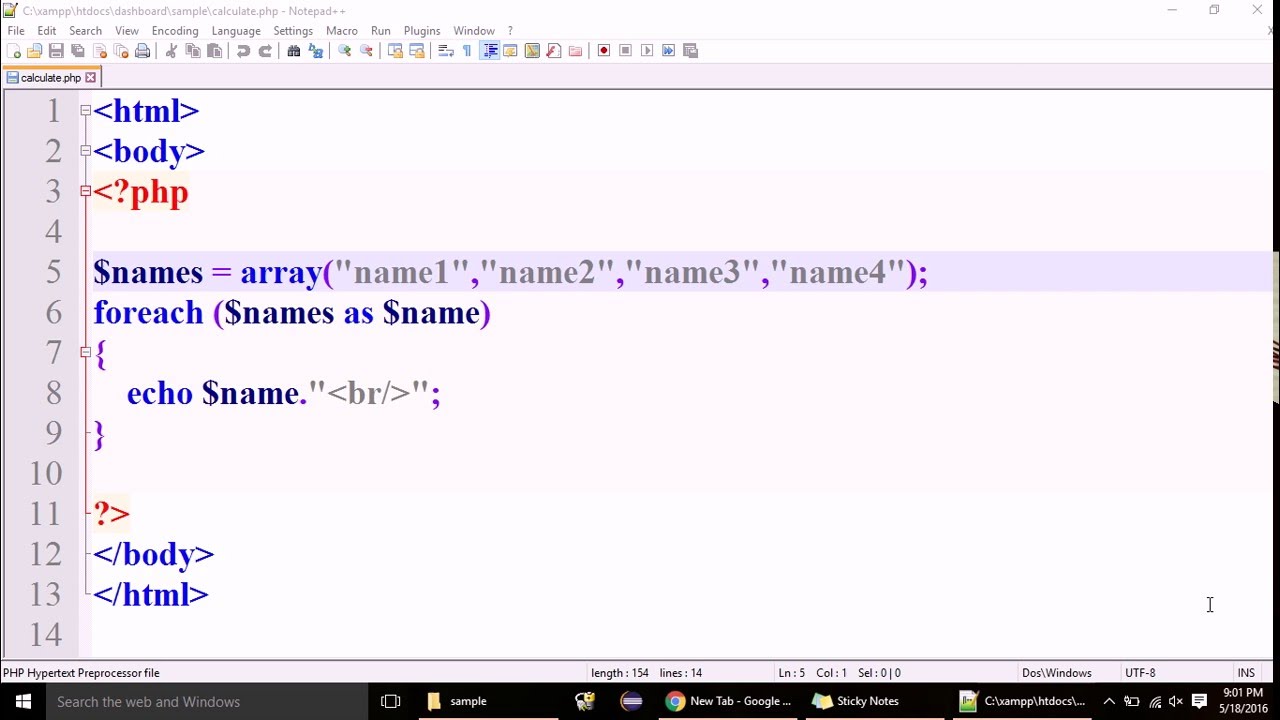Open the Function List toolbar icon
The width and height of the screenshot is (1280, 720).
(554, 51)
